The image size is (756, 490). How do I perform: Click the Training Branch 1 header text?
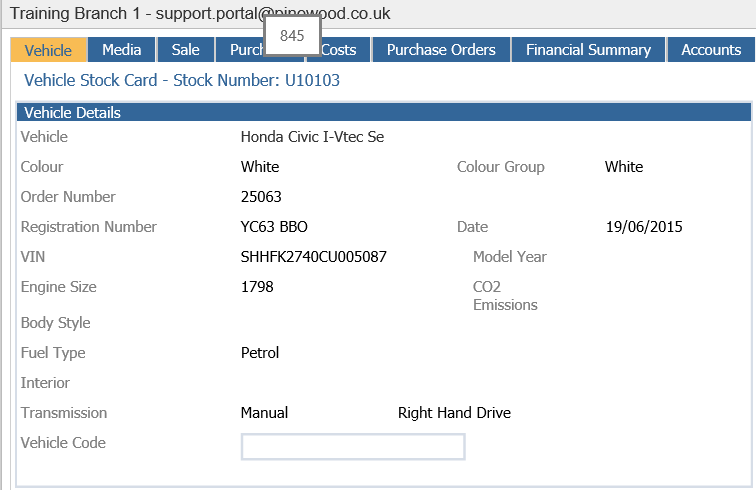75,14
